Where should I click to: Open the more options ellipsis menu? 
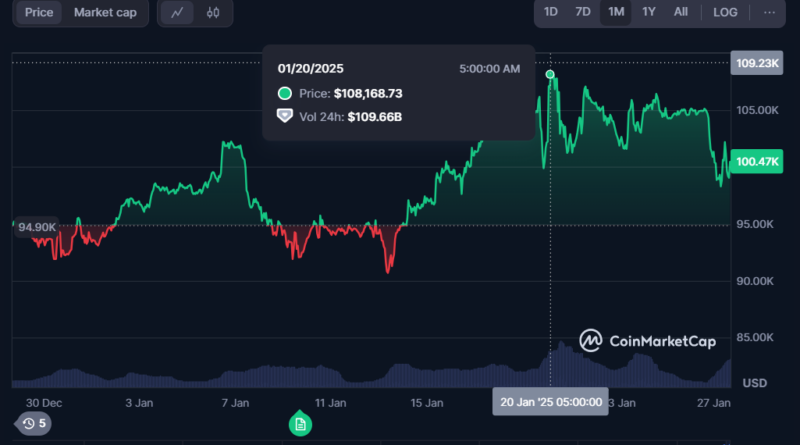pyautogui.click(x=769, y=12)
